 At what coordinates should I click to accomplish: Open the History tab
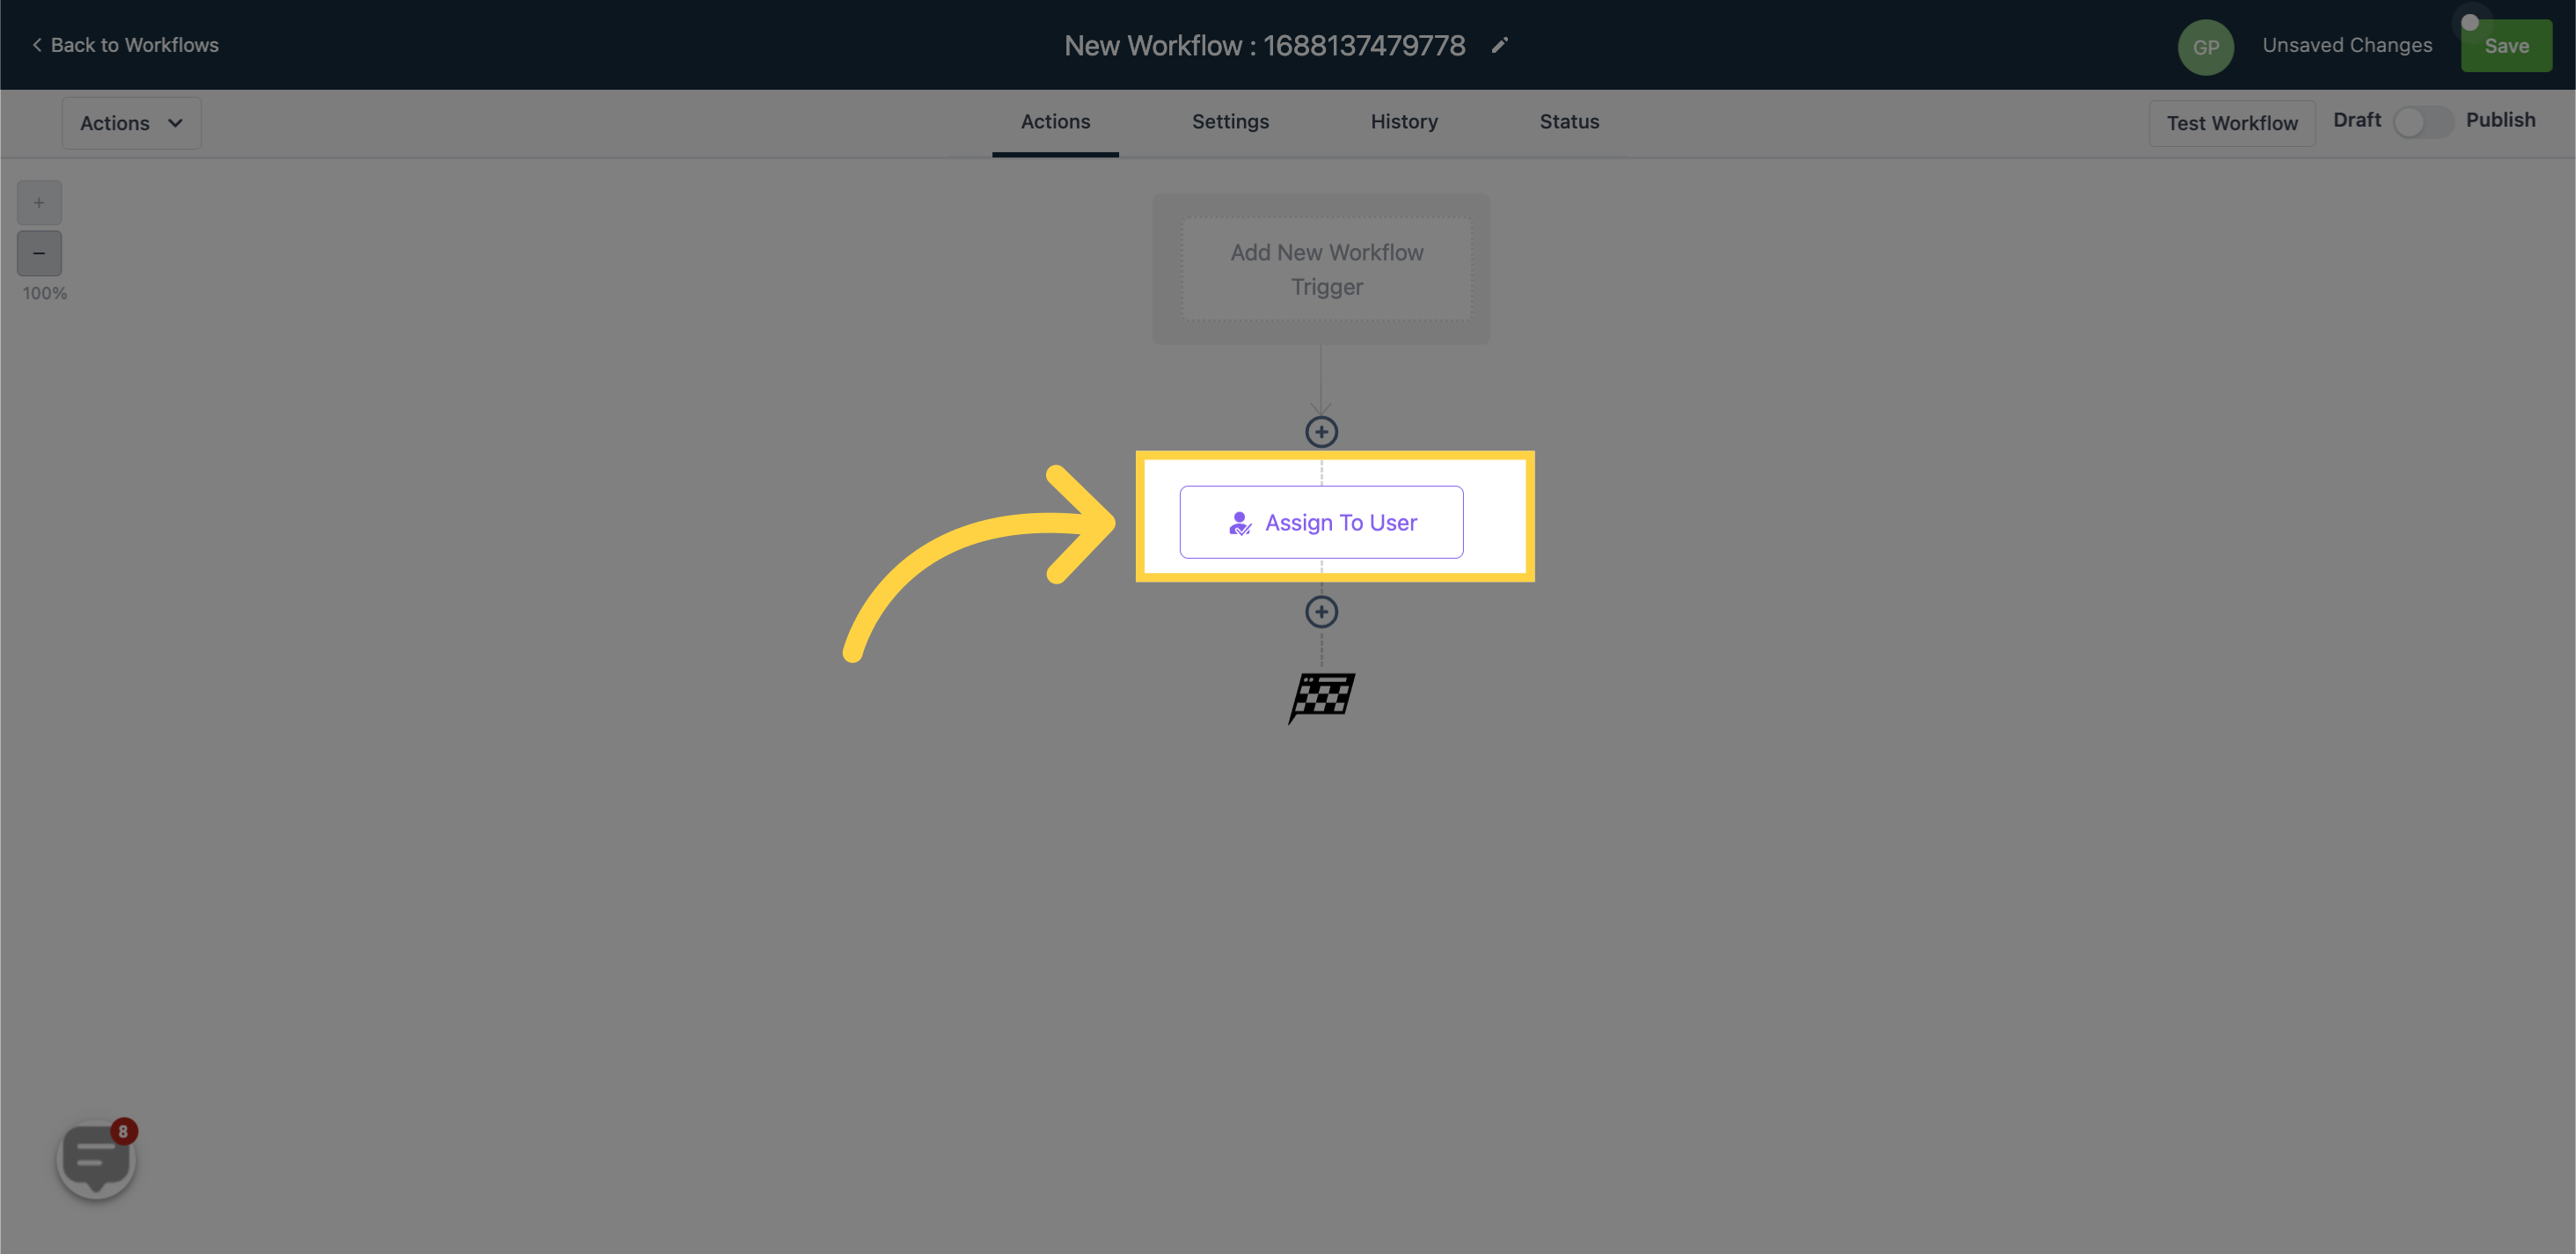pyautogui.click(x=1403, y=121)
